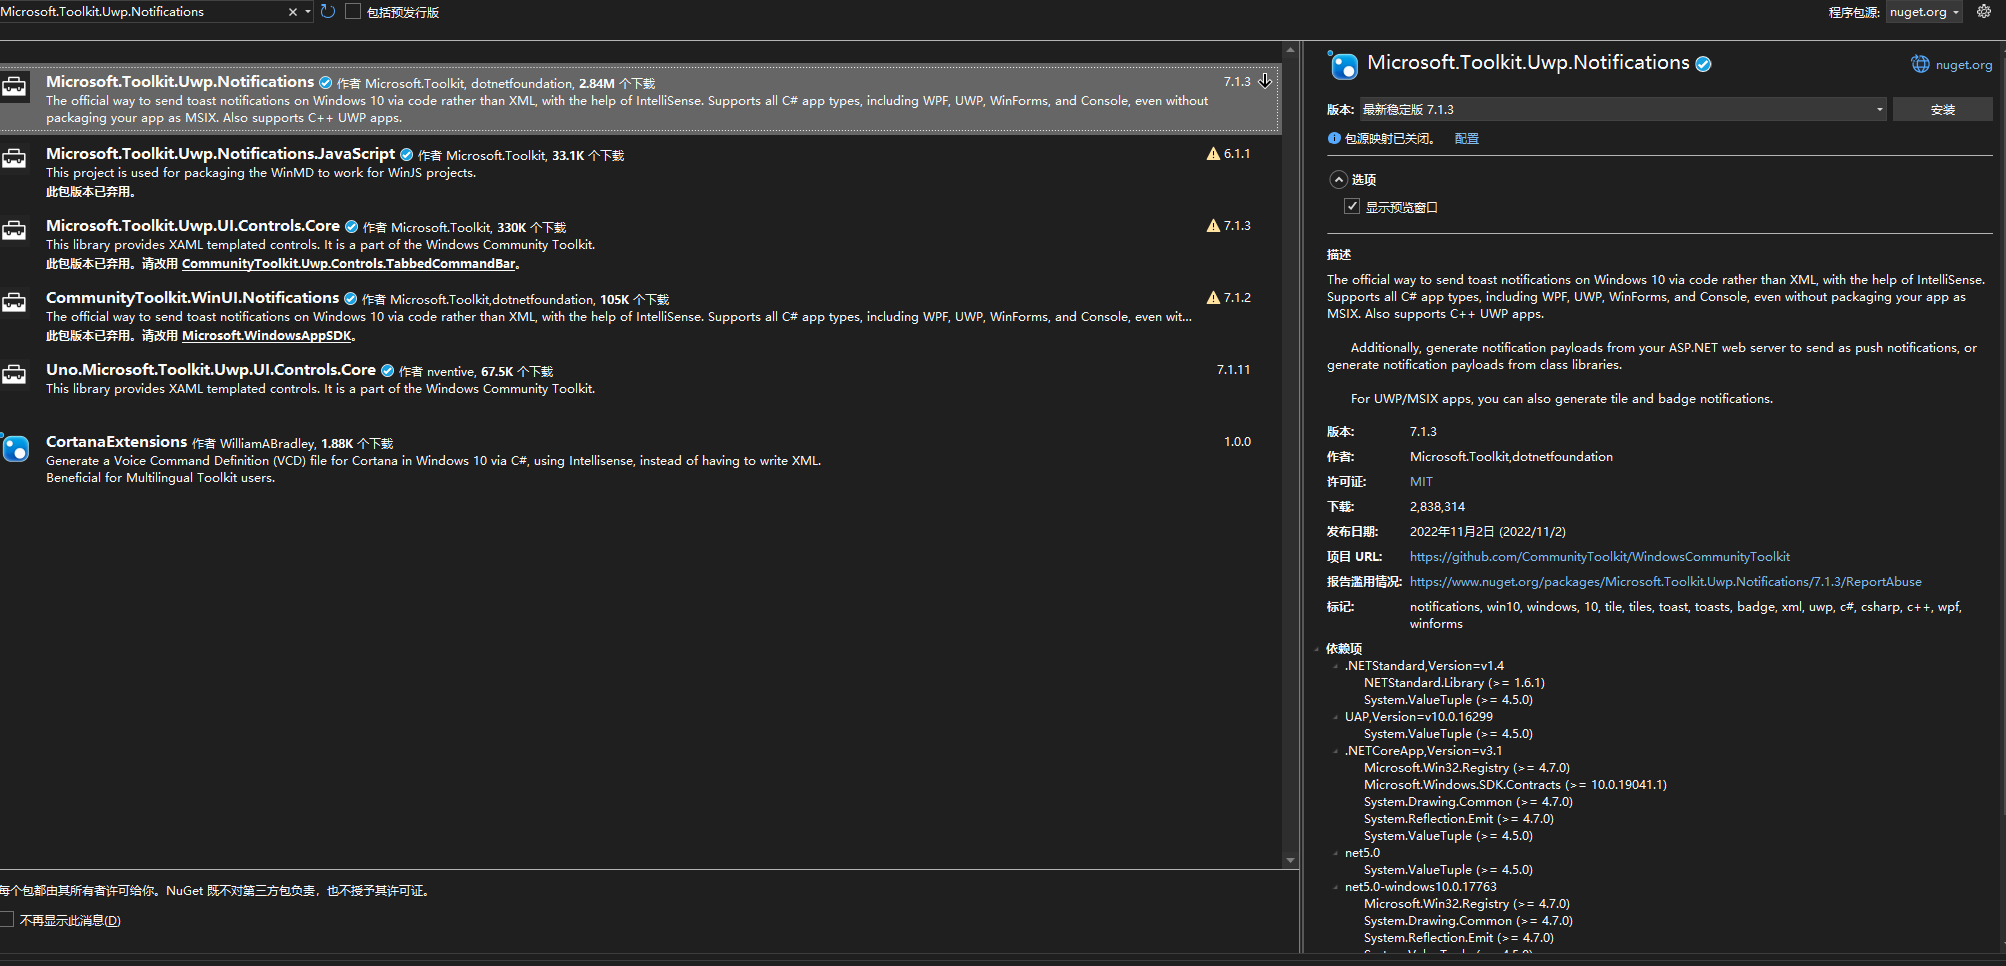Viewport: 2006px width, 966px height.
Task: Open the GitHub WindowsCommunityToolkit project URL
Action: [x=1599, y=557]
